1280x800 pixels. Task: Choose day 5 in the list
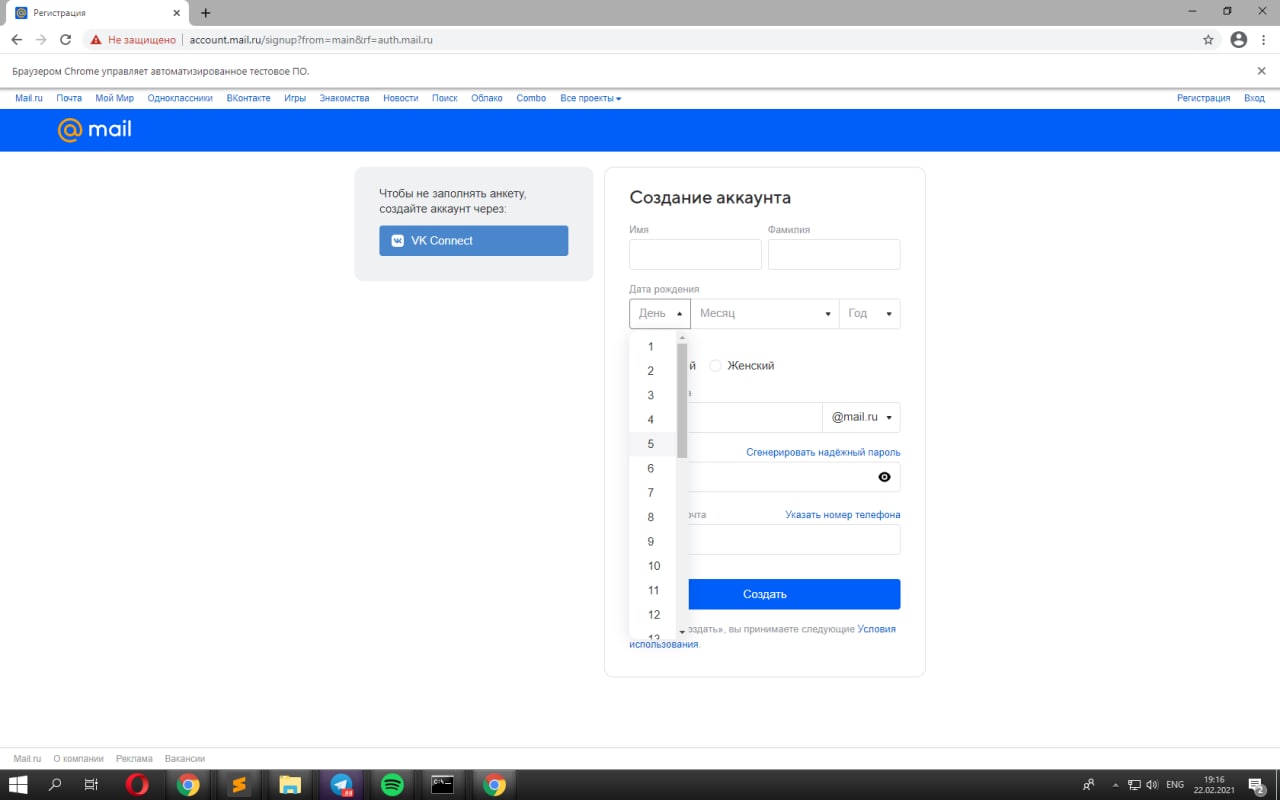(653, 444)
